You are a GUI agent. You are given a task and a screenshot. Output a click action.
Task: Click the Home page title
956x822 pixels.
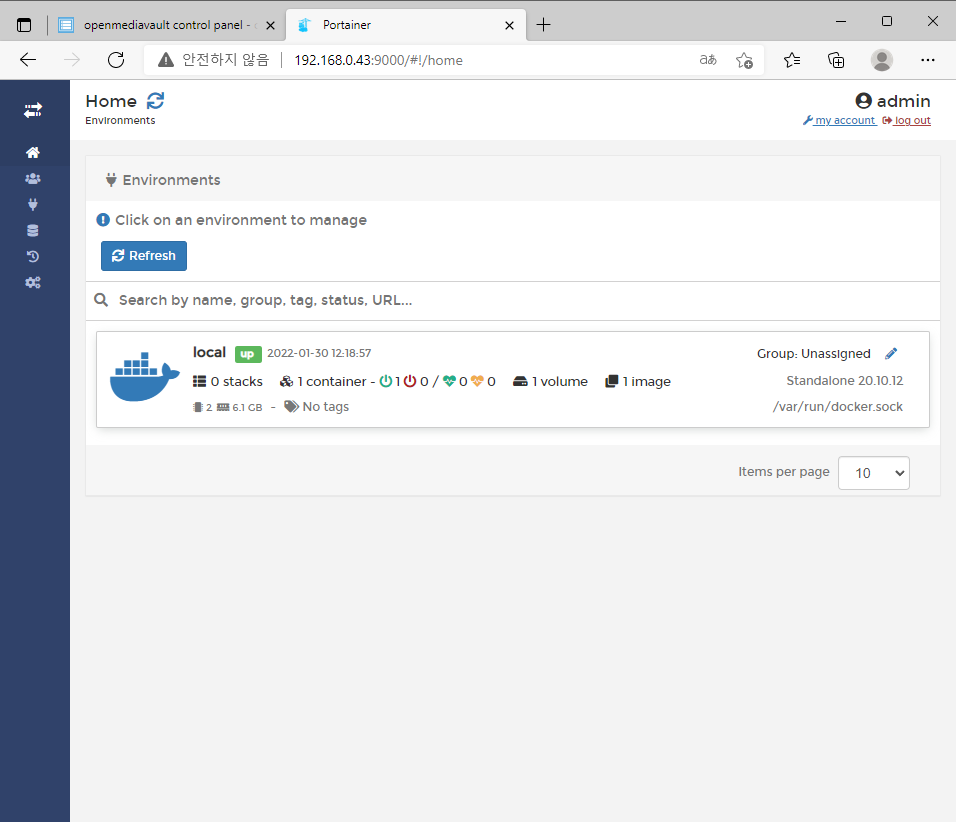coord(111,101)
